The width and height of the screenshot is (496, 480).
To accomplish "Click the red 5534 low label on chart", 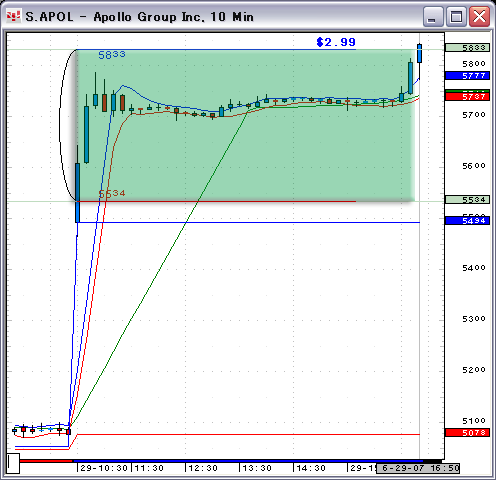I will [112, 193].
